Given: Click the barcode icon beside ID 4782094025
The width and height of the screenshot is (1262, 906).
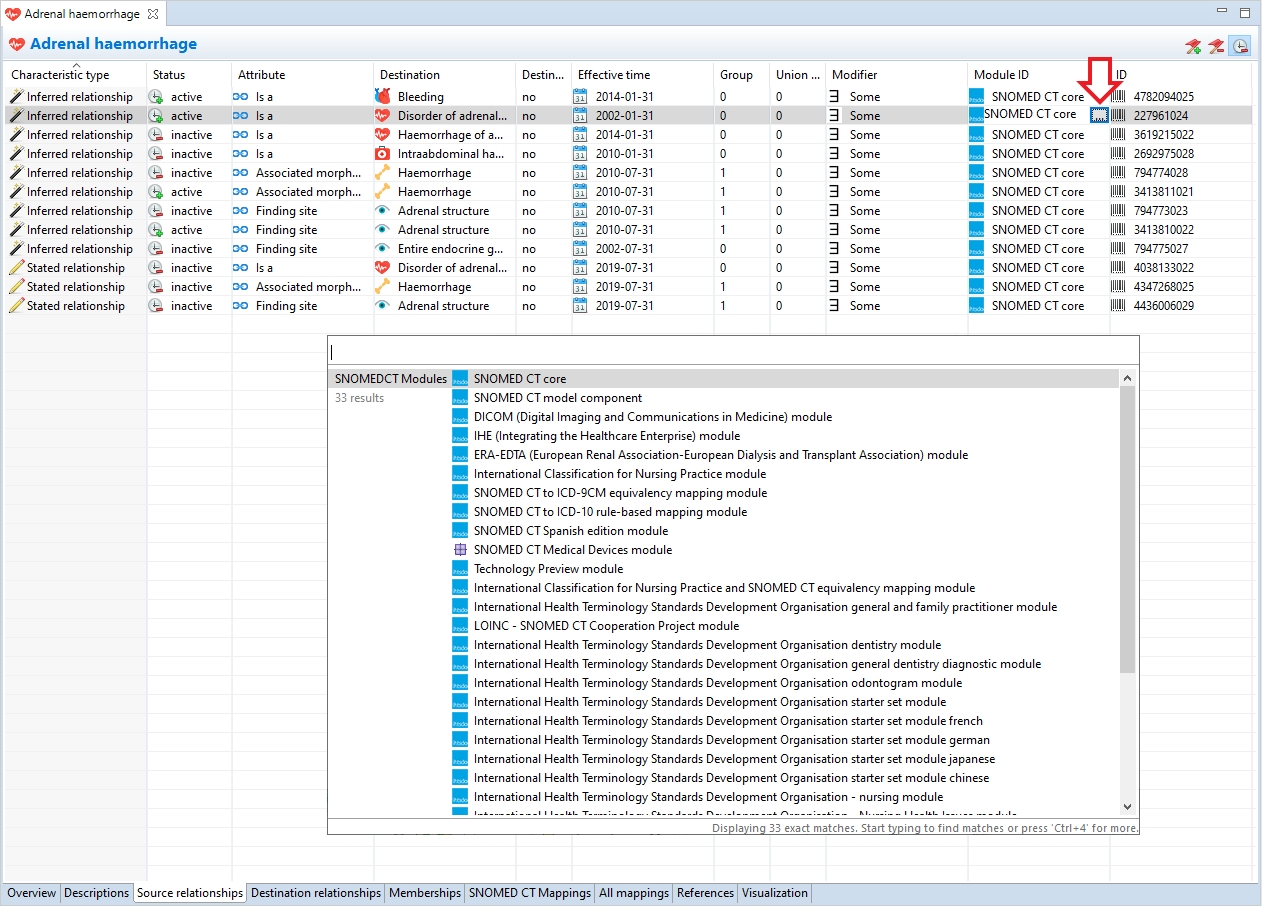Looking at the screenshot, I should click(x=1118, y=97).
